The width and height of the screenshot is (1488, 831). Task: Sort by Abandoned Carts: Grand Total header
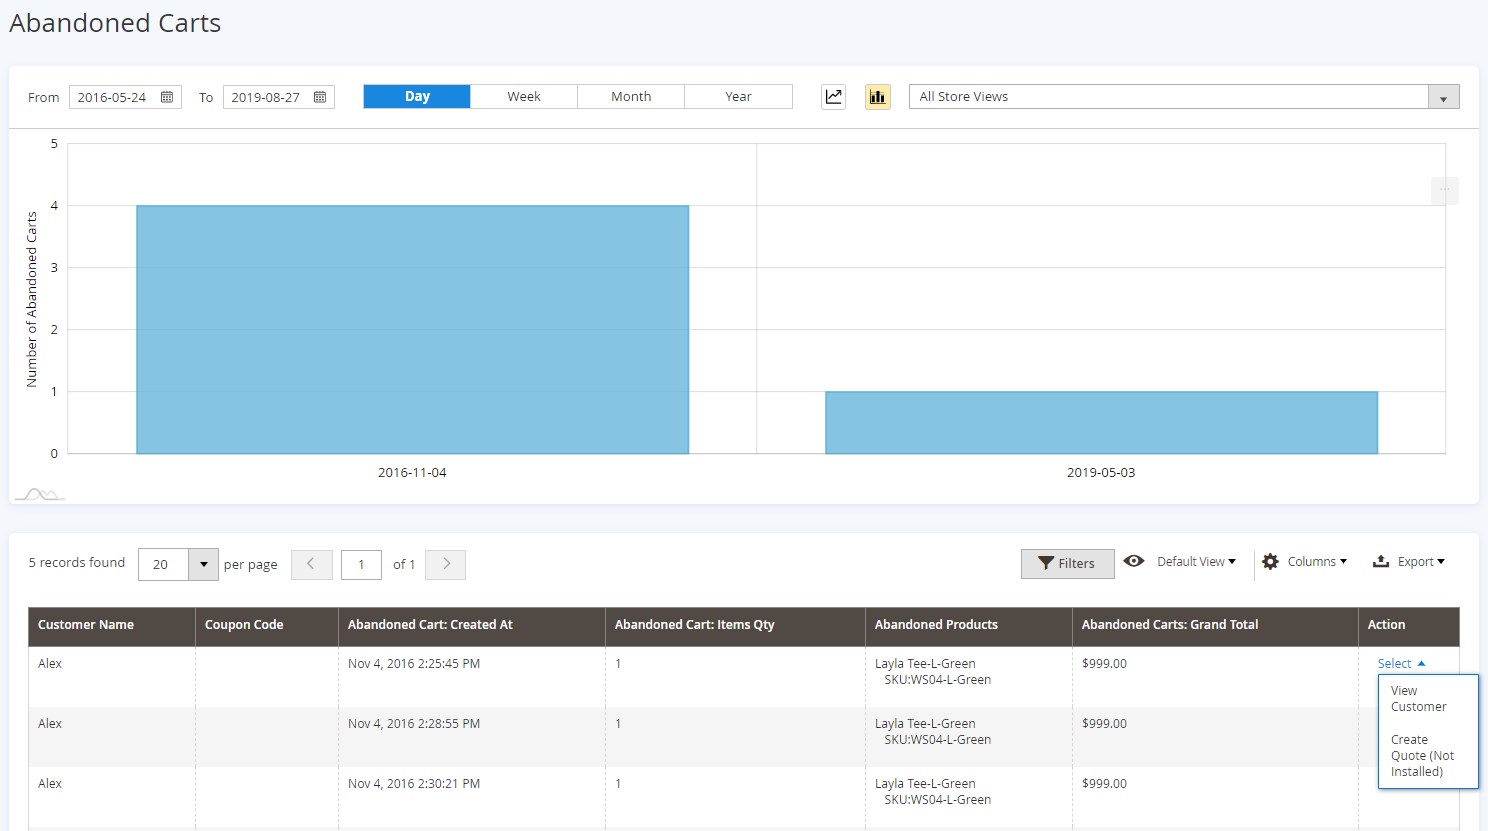1215,625
